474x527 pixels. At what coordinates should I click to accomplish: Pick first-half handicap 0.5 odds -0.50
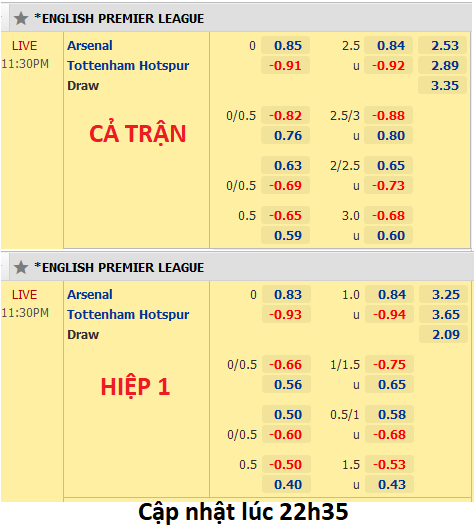point(286,464)
